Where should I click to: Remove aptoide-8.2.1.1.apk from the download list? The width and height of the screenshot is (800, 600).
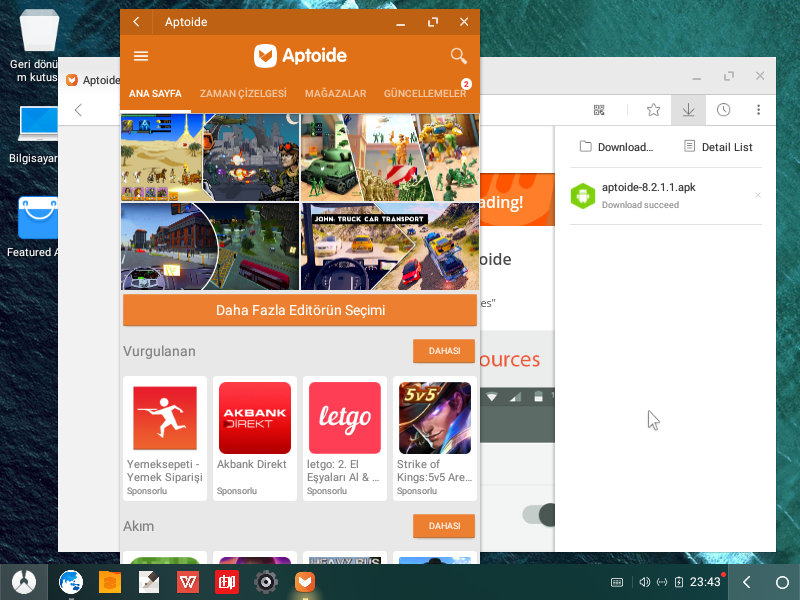click(758, 195)
